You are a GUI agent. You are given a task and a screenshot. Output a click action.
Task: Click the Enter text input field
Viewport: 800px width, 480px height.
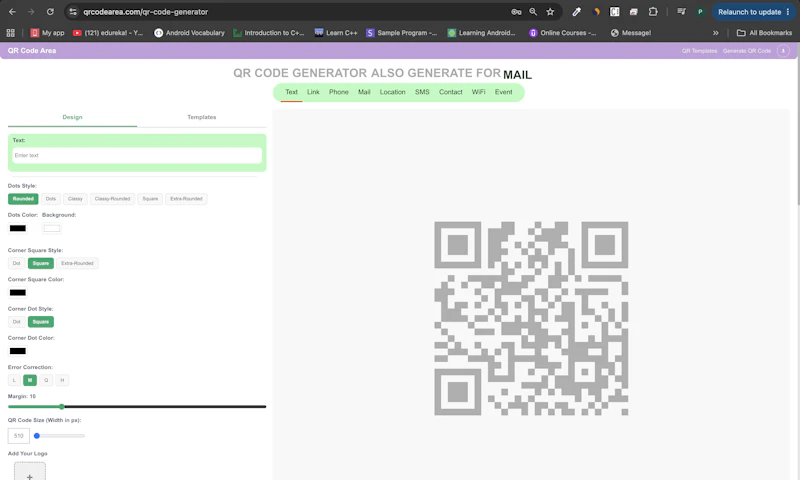coord(137,155)
